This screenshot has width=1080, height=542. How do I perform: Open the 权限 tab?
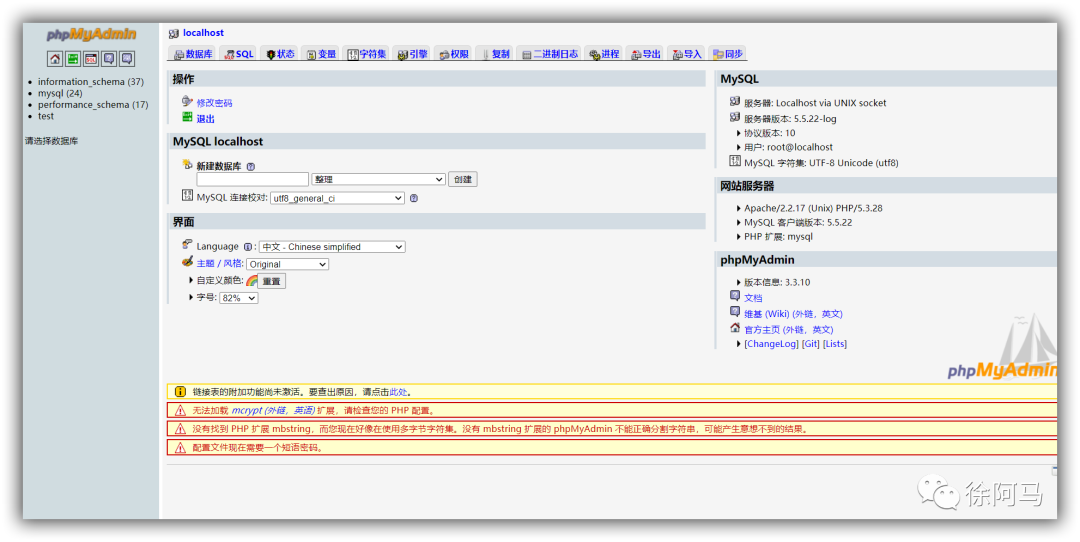pyautogui.click(x=454, y=54)
